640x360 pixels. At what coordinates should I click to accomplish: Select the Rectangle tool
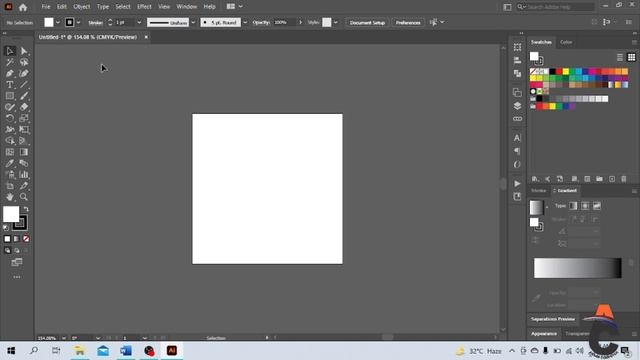click(10, 96)
